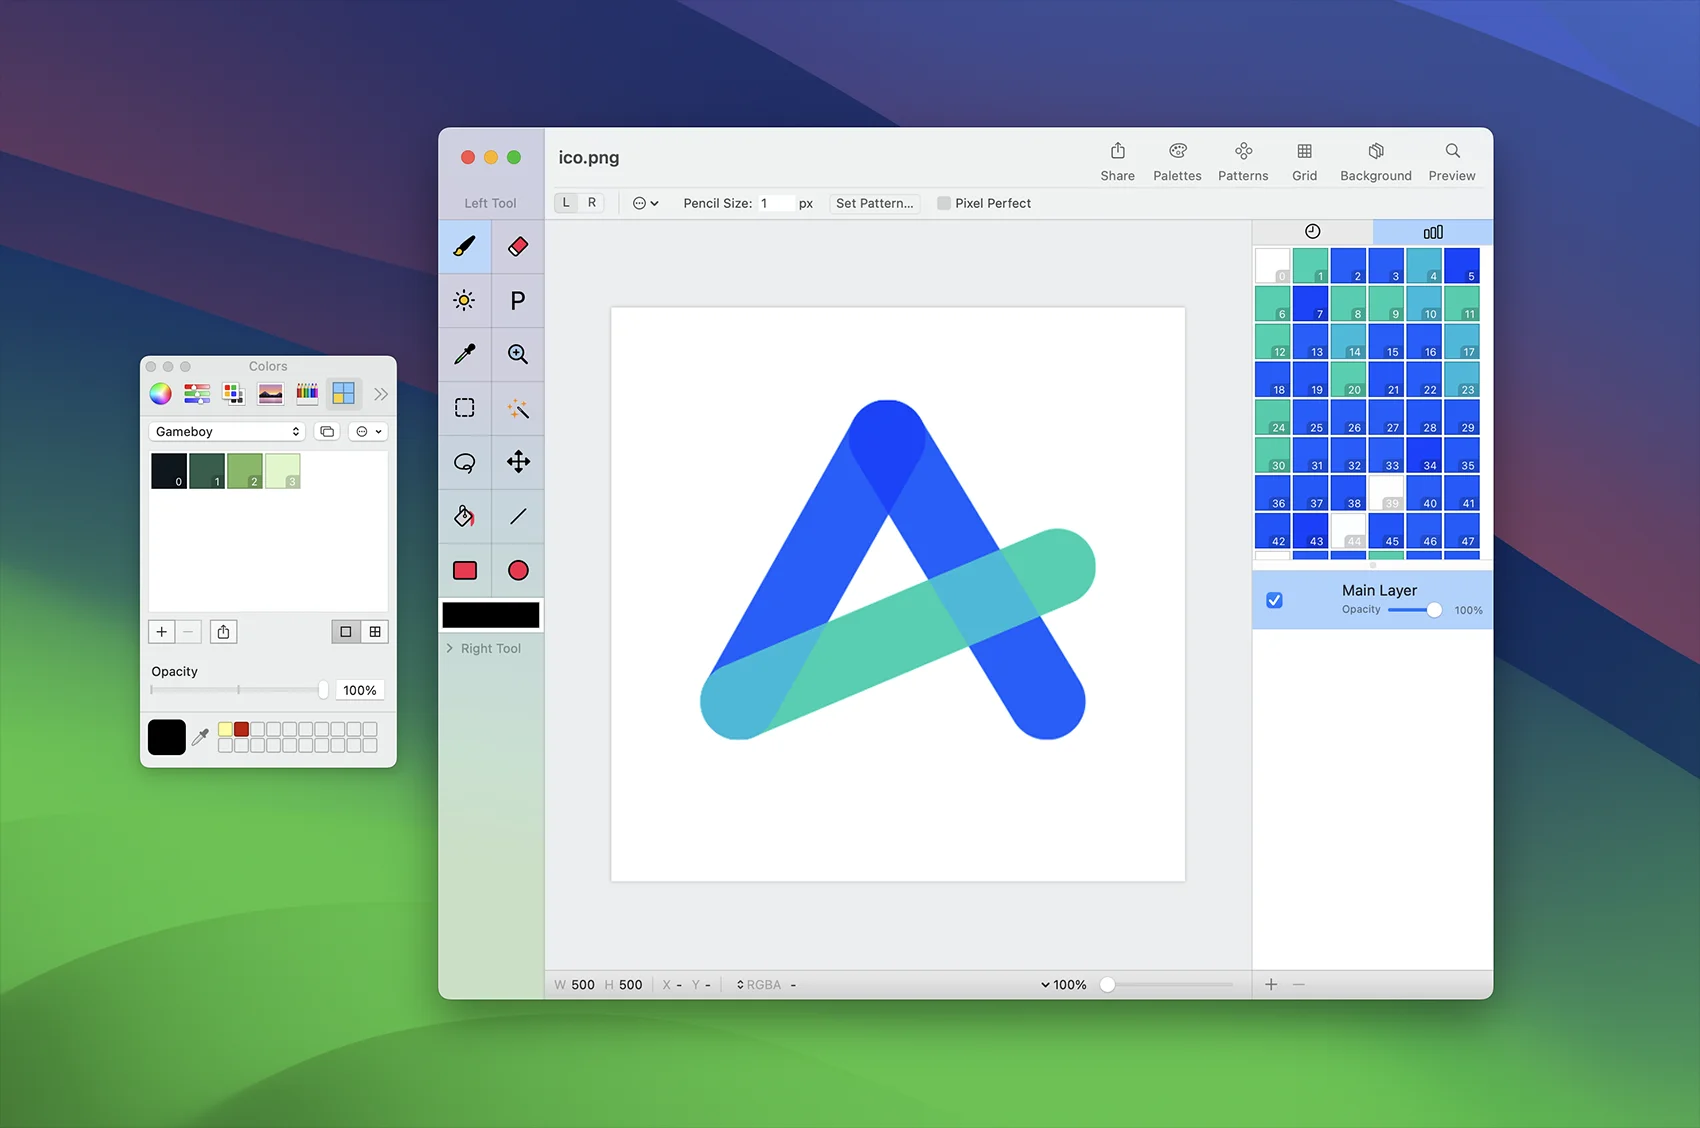Open the zoom level 100% dropdown
1700x1128 pixels.
[x=1064, y=985]
